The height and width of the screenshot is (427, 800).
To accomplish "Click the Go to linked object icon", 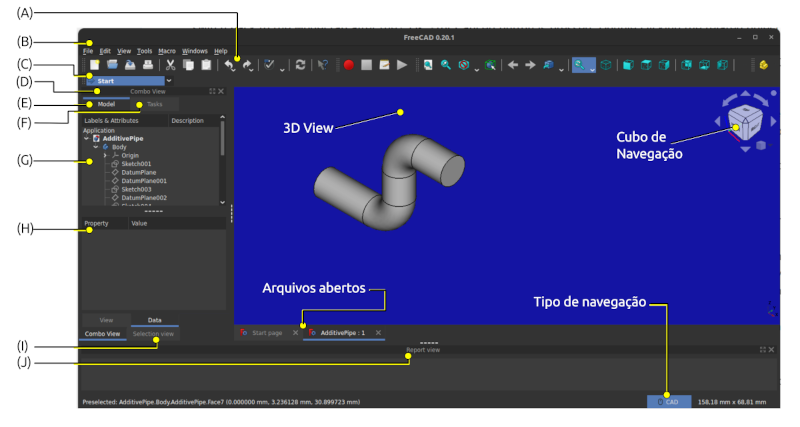I will [x=548, y=65].
